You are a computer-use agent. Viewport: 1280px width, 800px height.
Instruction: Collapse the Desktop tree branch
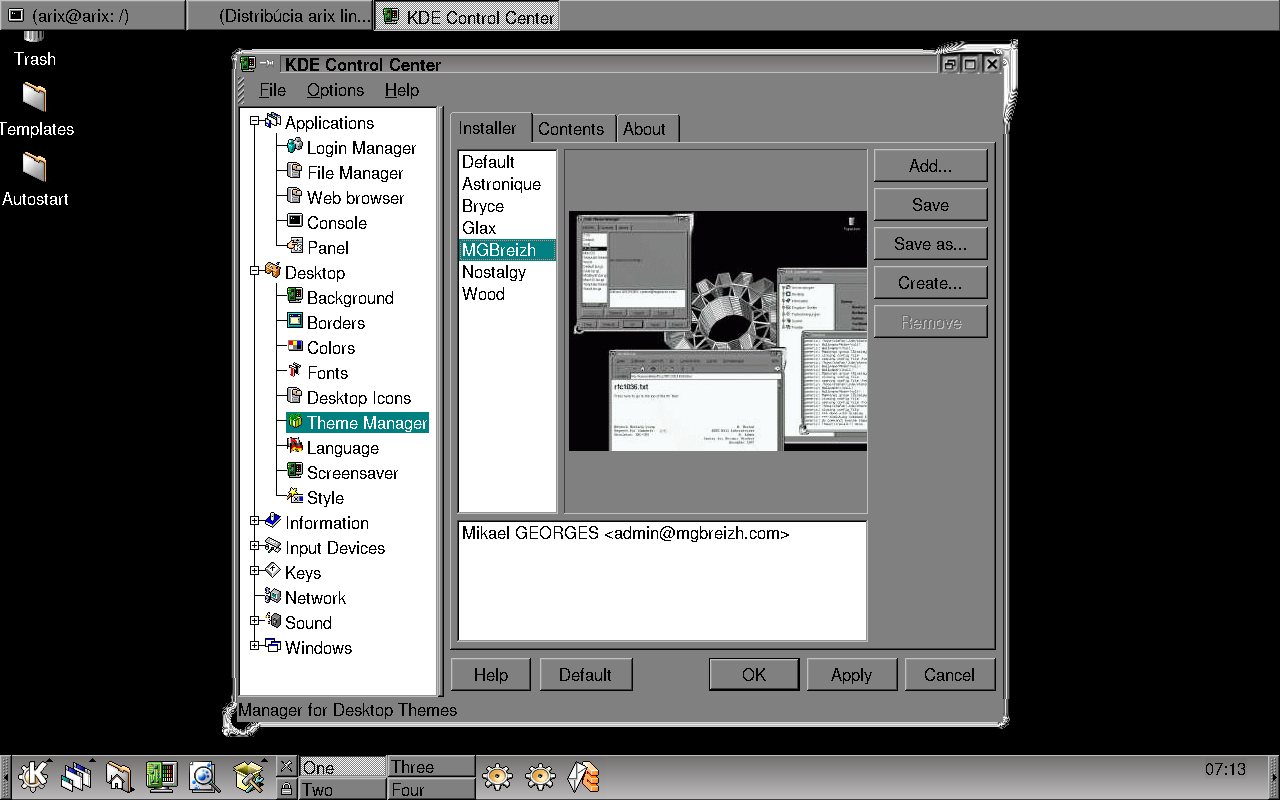coord(256,270)
